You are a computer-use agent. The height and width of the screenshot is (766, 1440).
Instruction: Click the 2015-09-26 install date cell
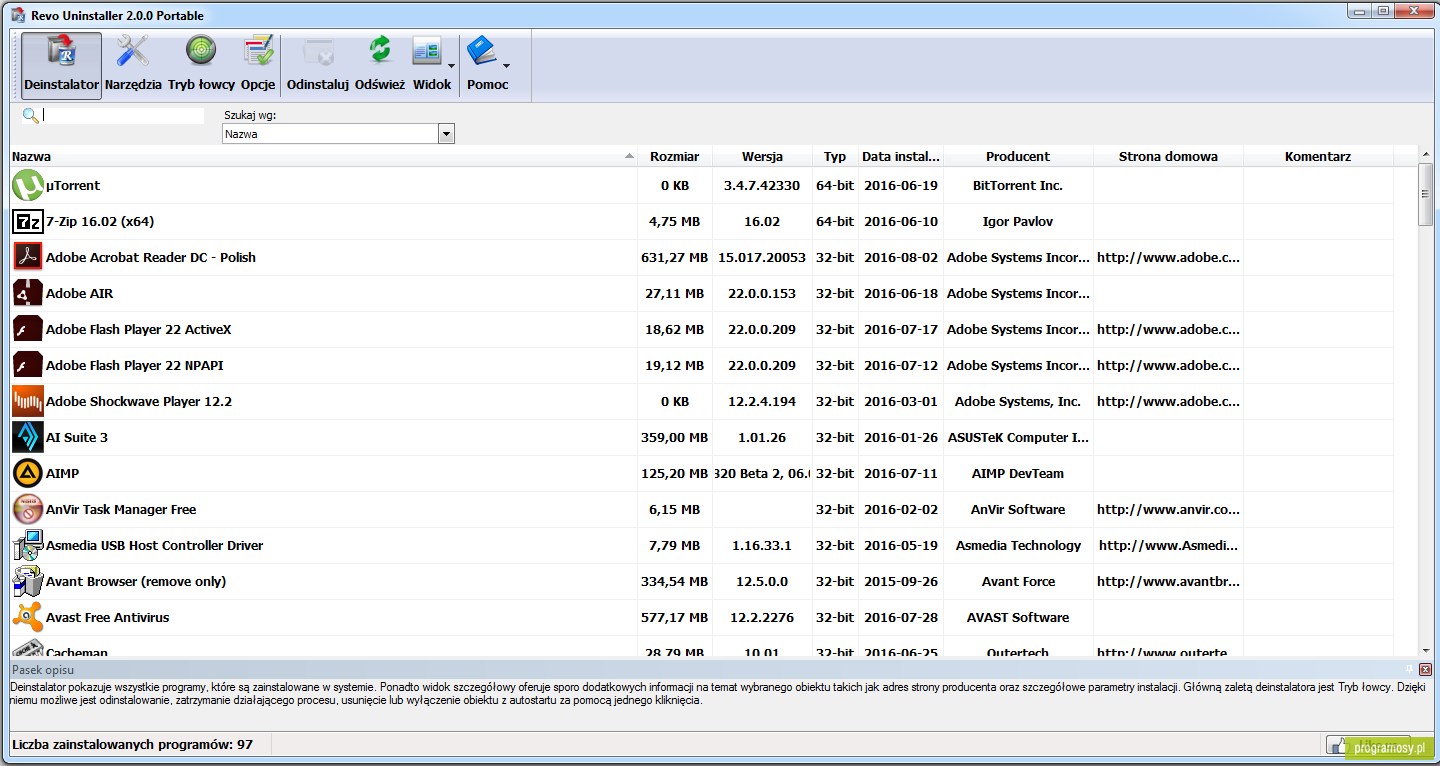click(x=901, y=581)
